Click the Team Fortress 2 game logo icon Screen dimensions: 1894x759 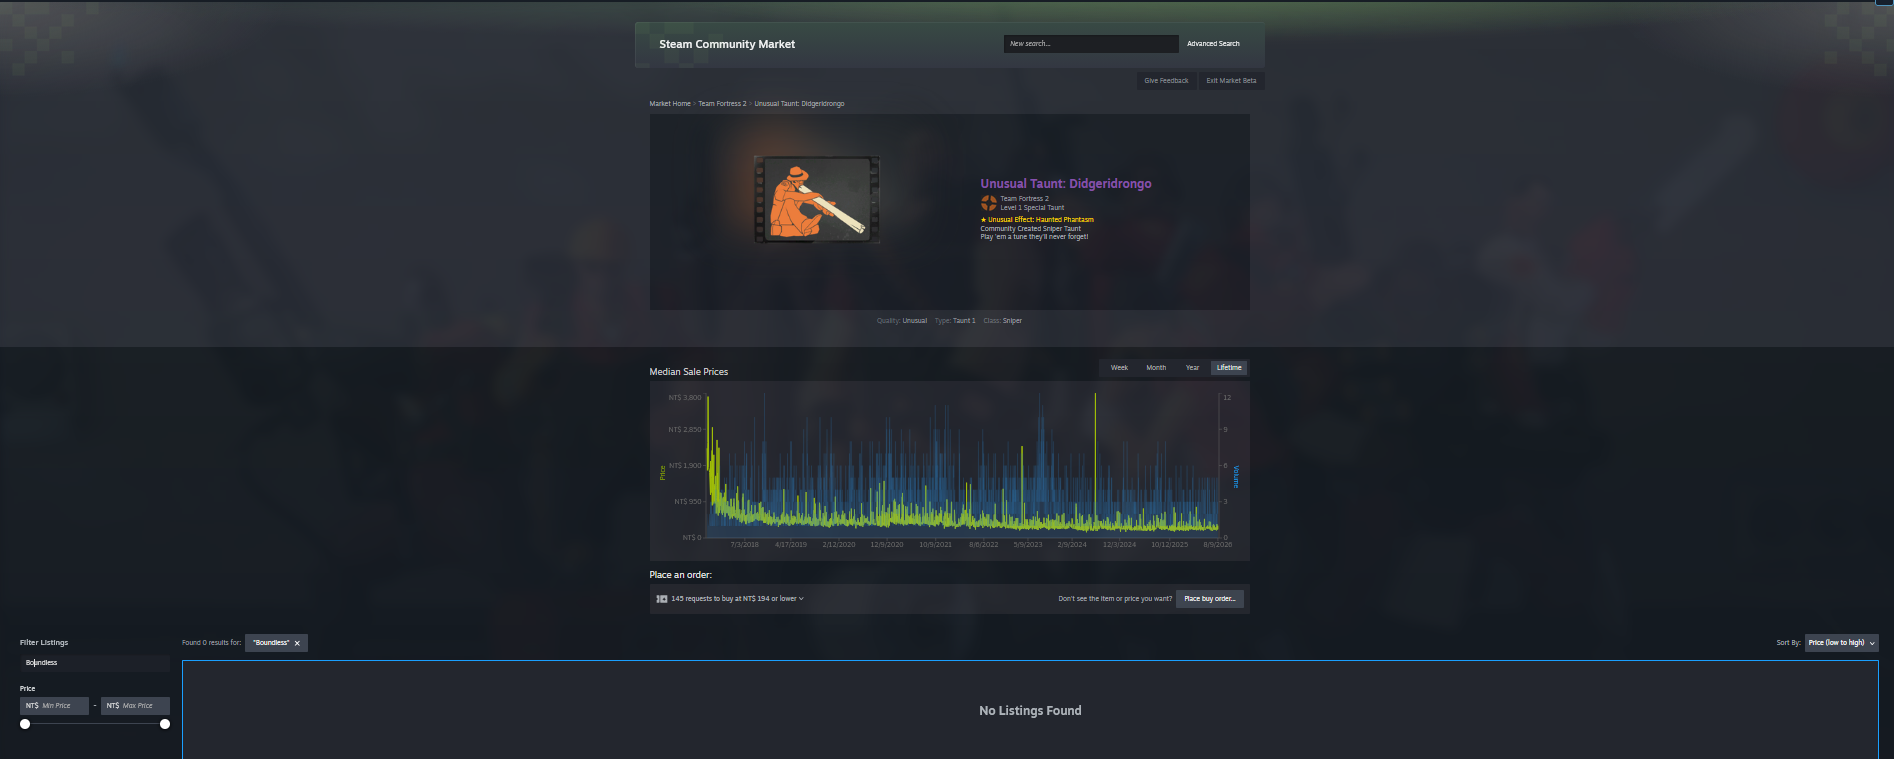click(989, 203)
